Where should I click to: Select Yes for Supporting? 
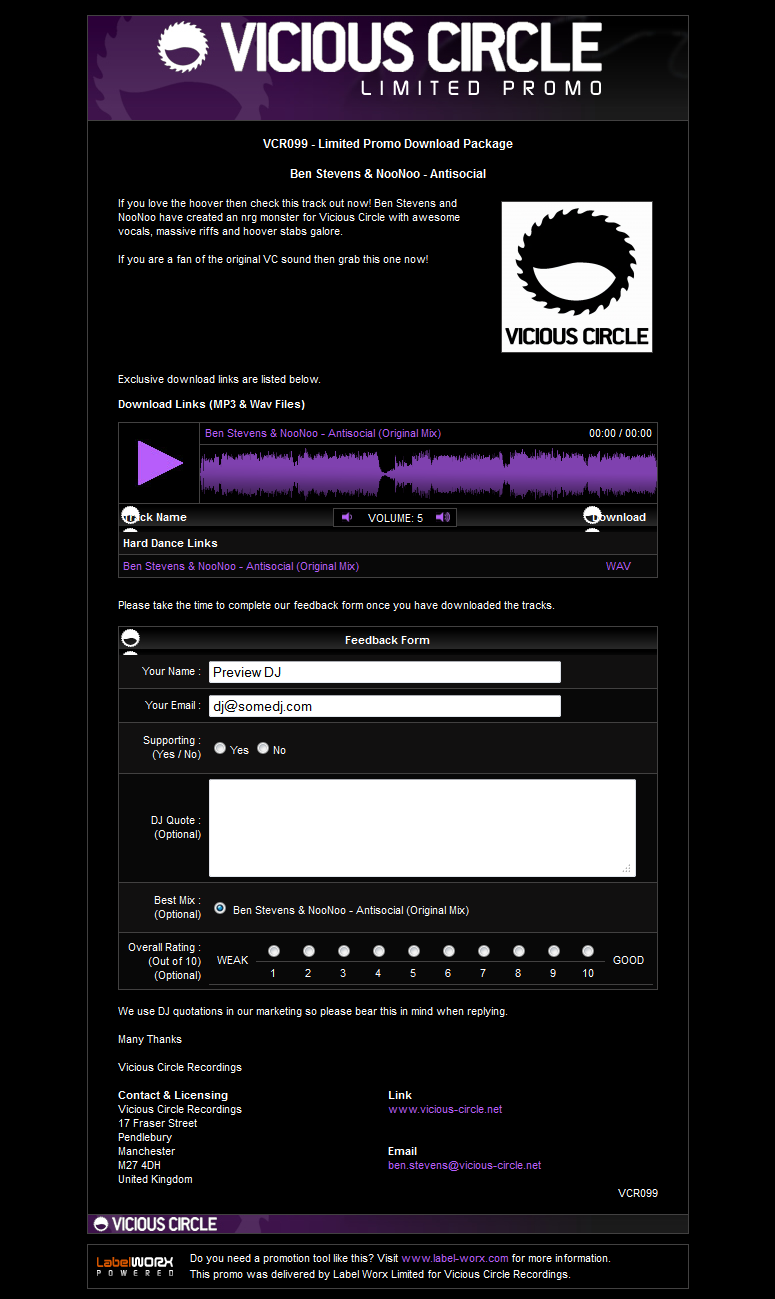pyautogui.click(x=220, y=748)
